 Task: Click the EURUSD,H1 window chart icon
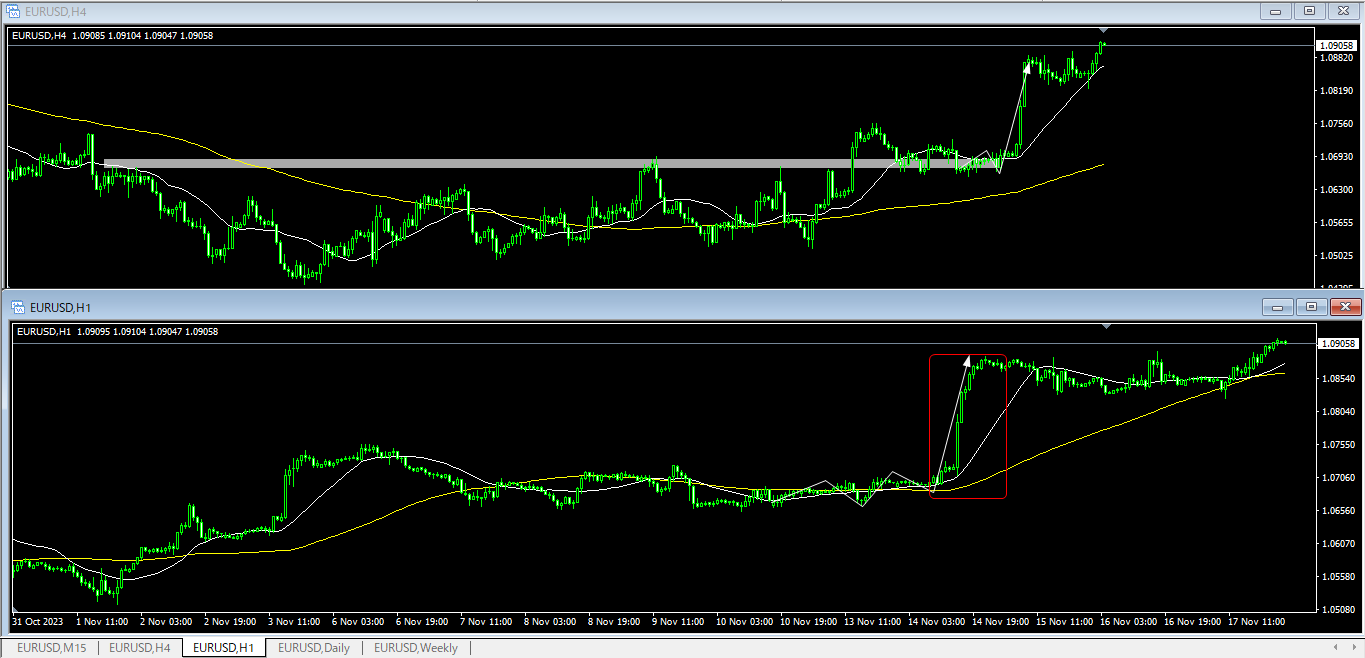pos(19,307)
